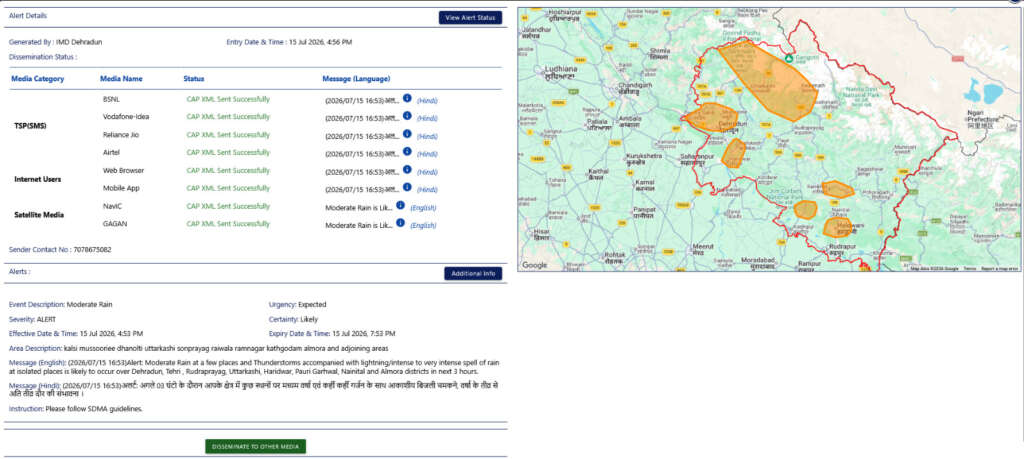1024x459 pixels.
Task: Click the Entry Date & Time value
Action: [x=320, y=42]
